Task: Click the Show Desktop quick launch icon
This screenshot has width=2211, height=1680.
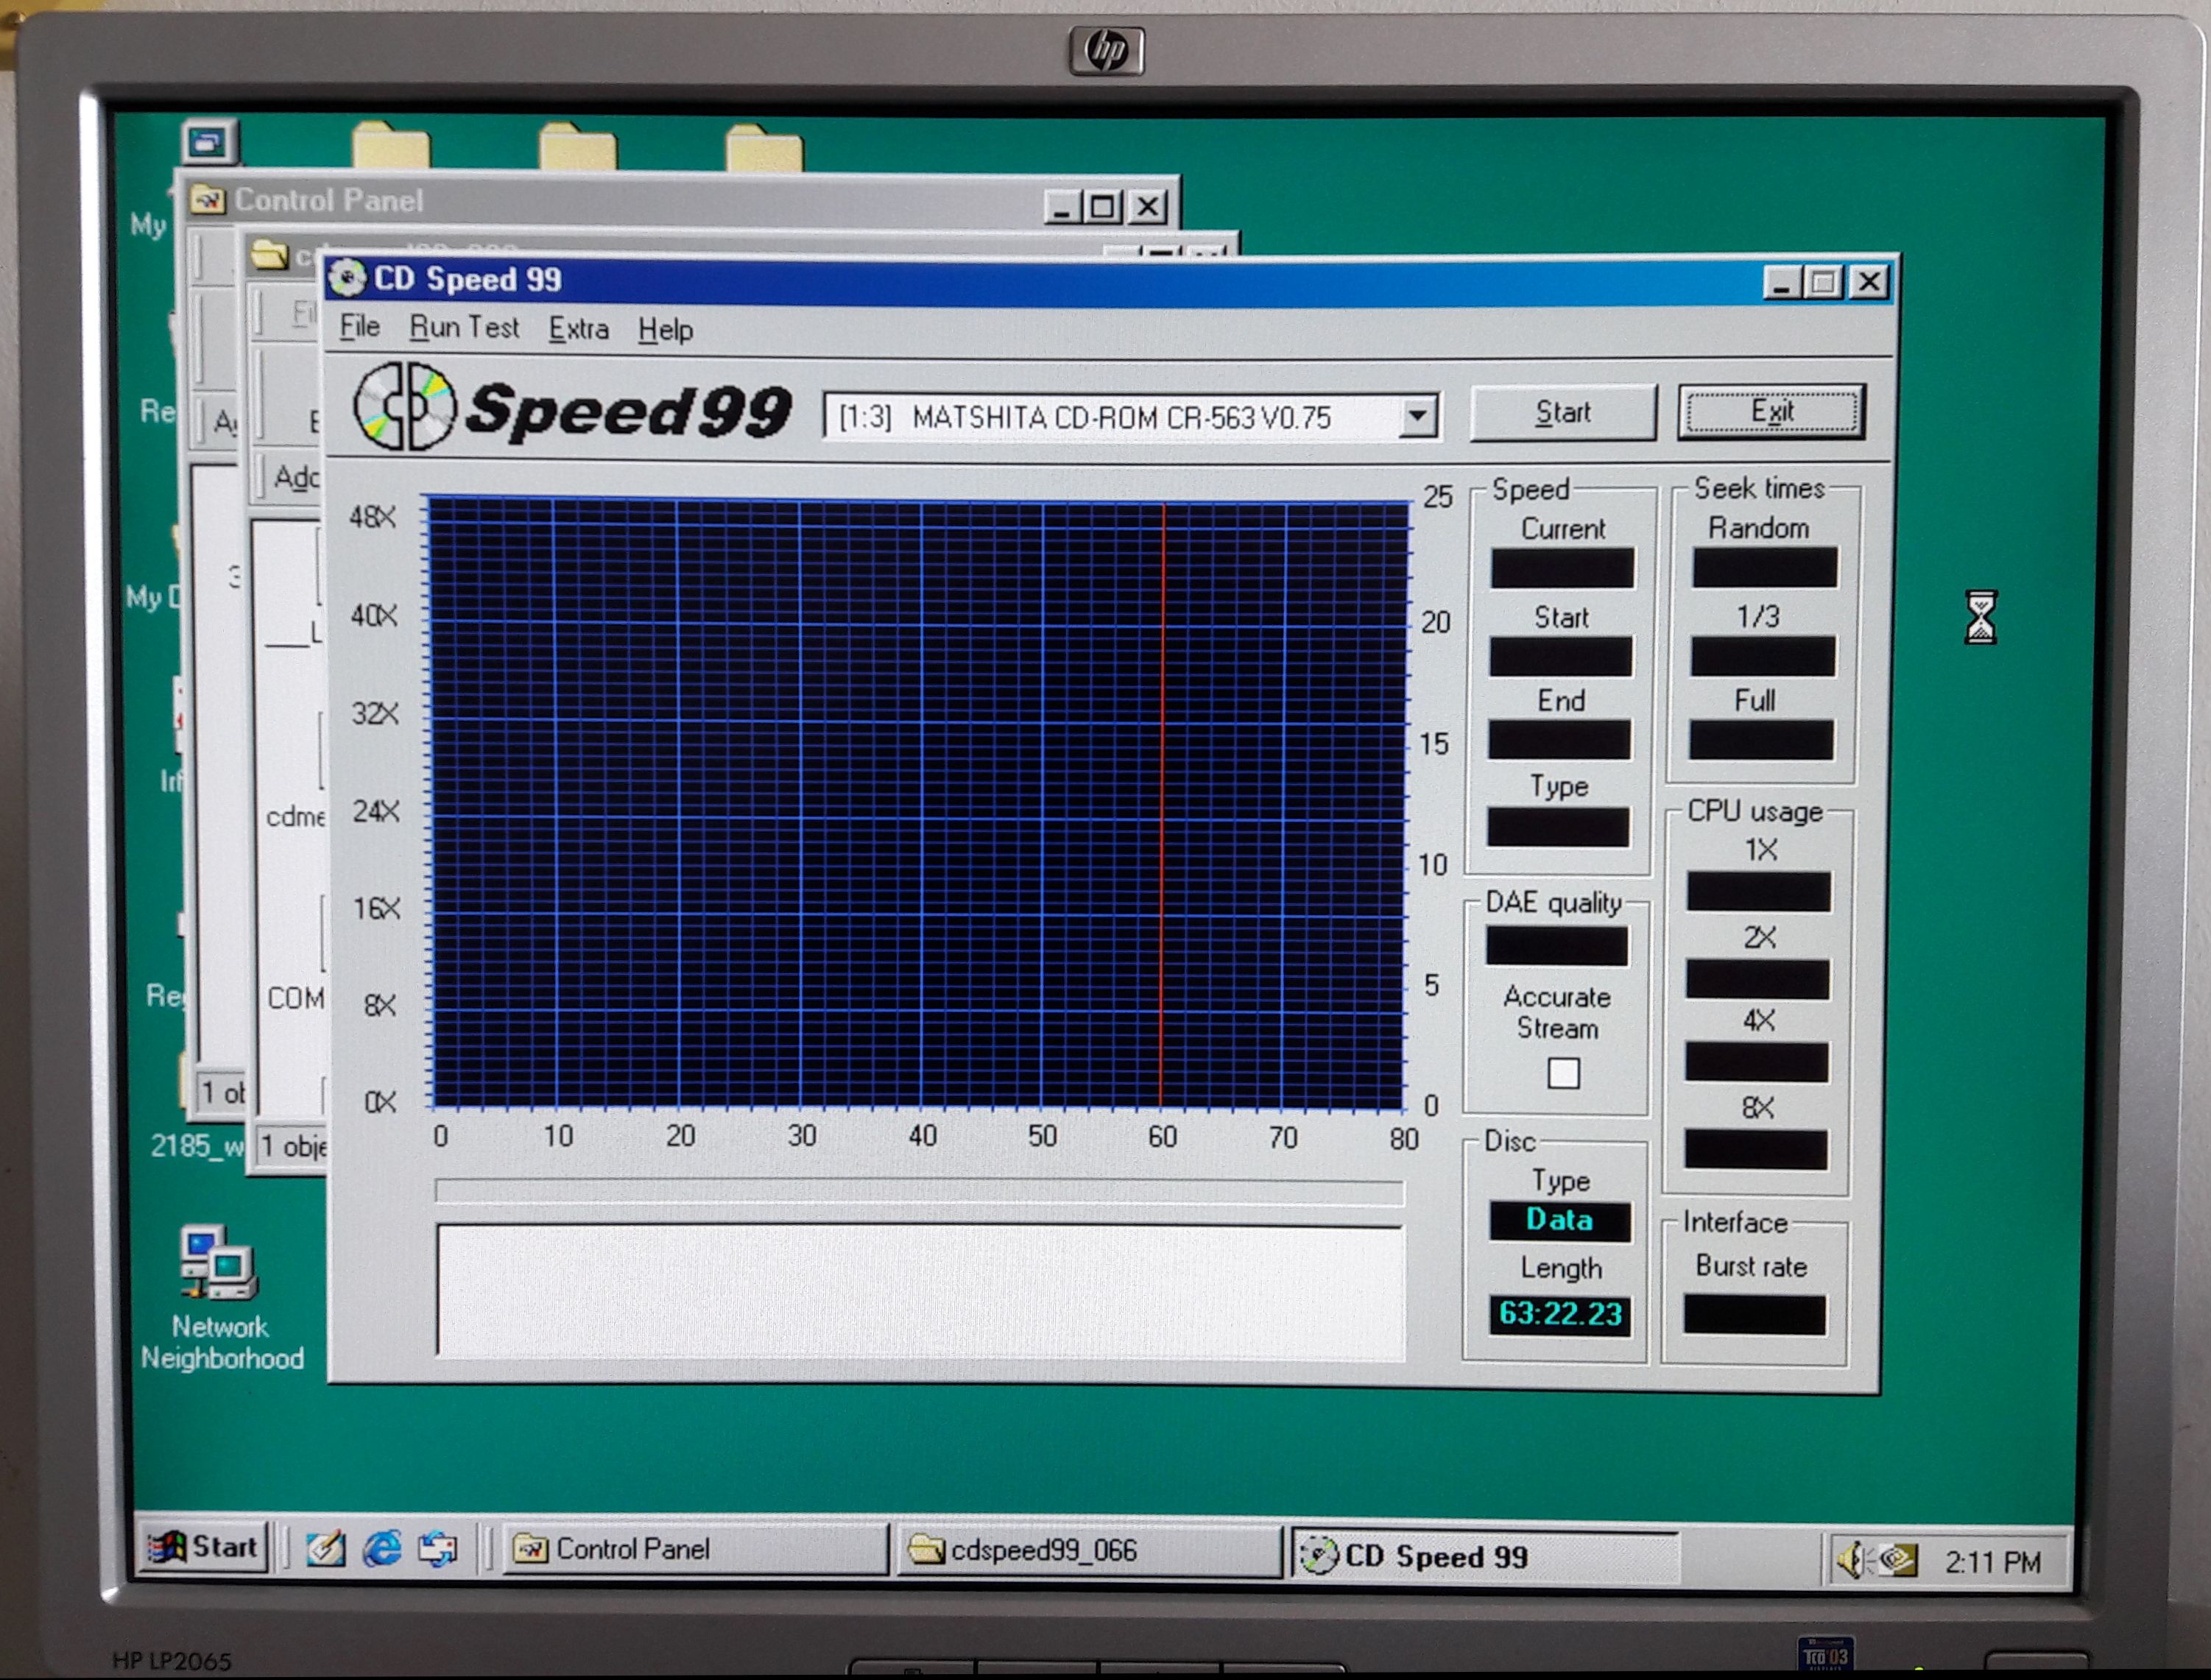Action: point(325,1549)
